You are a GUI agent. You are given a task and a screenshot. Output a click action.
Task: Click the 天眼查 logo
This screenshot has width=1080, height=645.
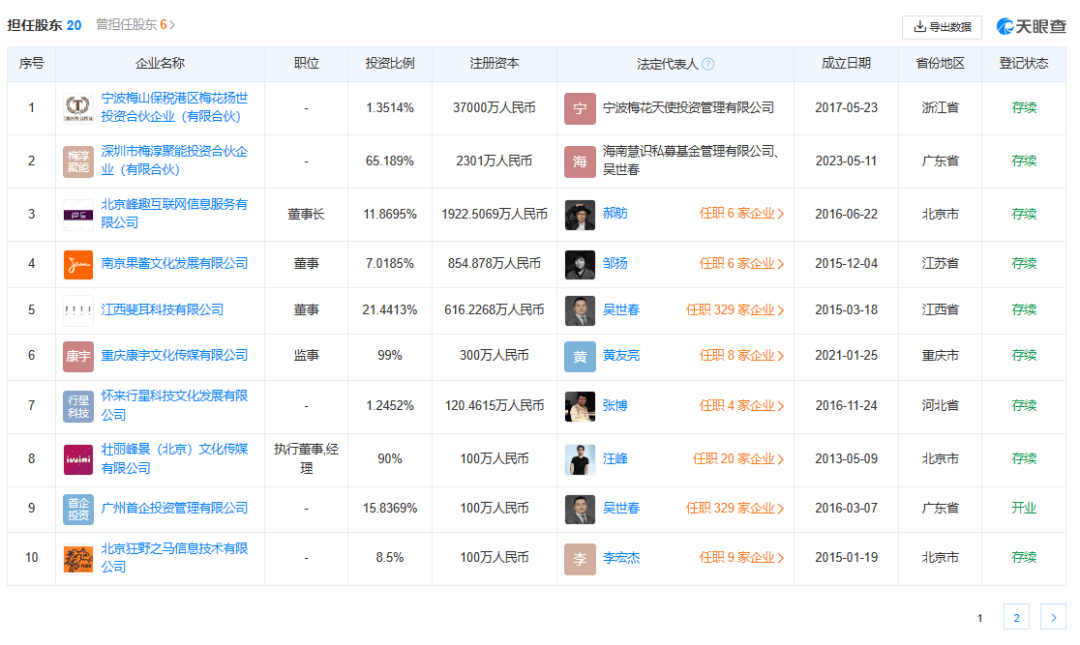click(1031, 26)
